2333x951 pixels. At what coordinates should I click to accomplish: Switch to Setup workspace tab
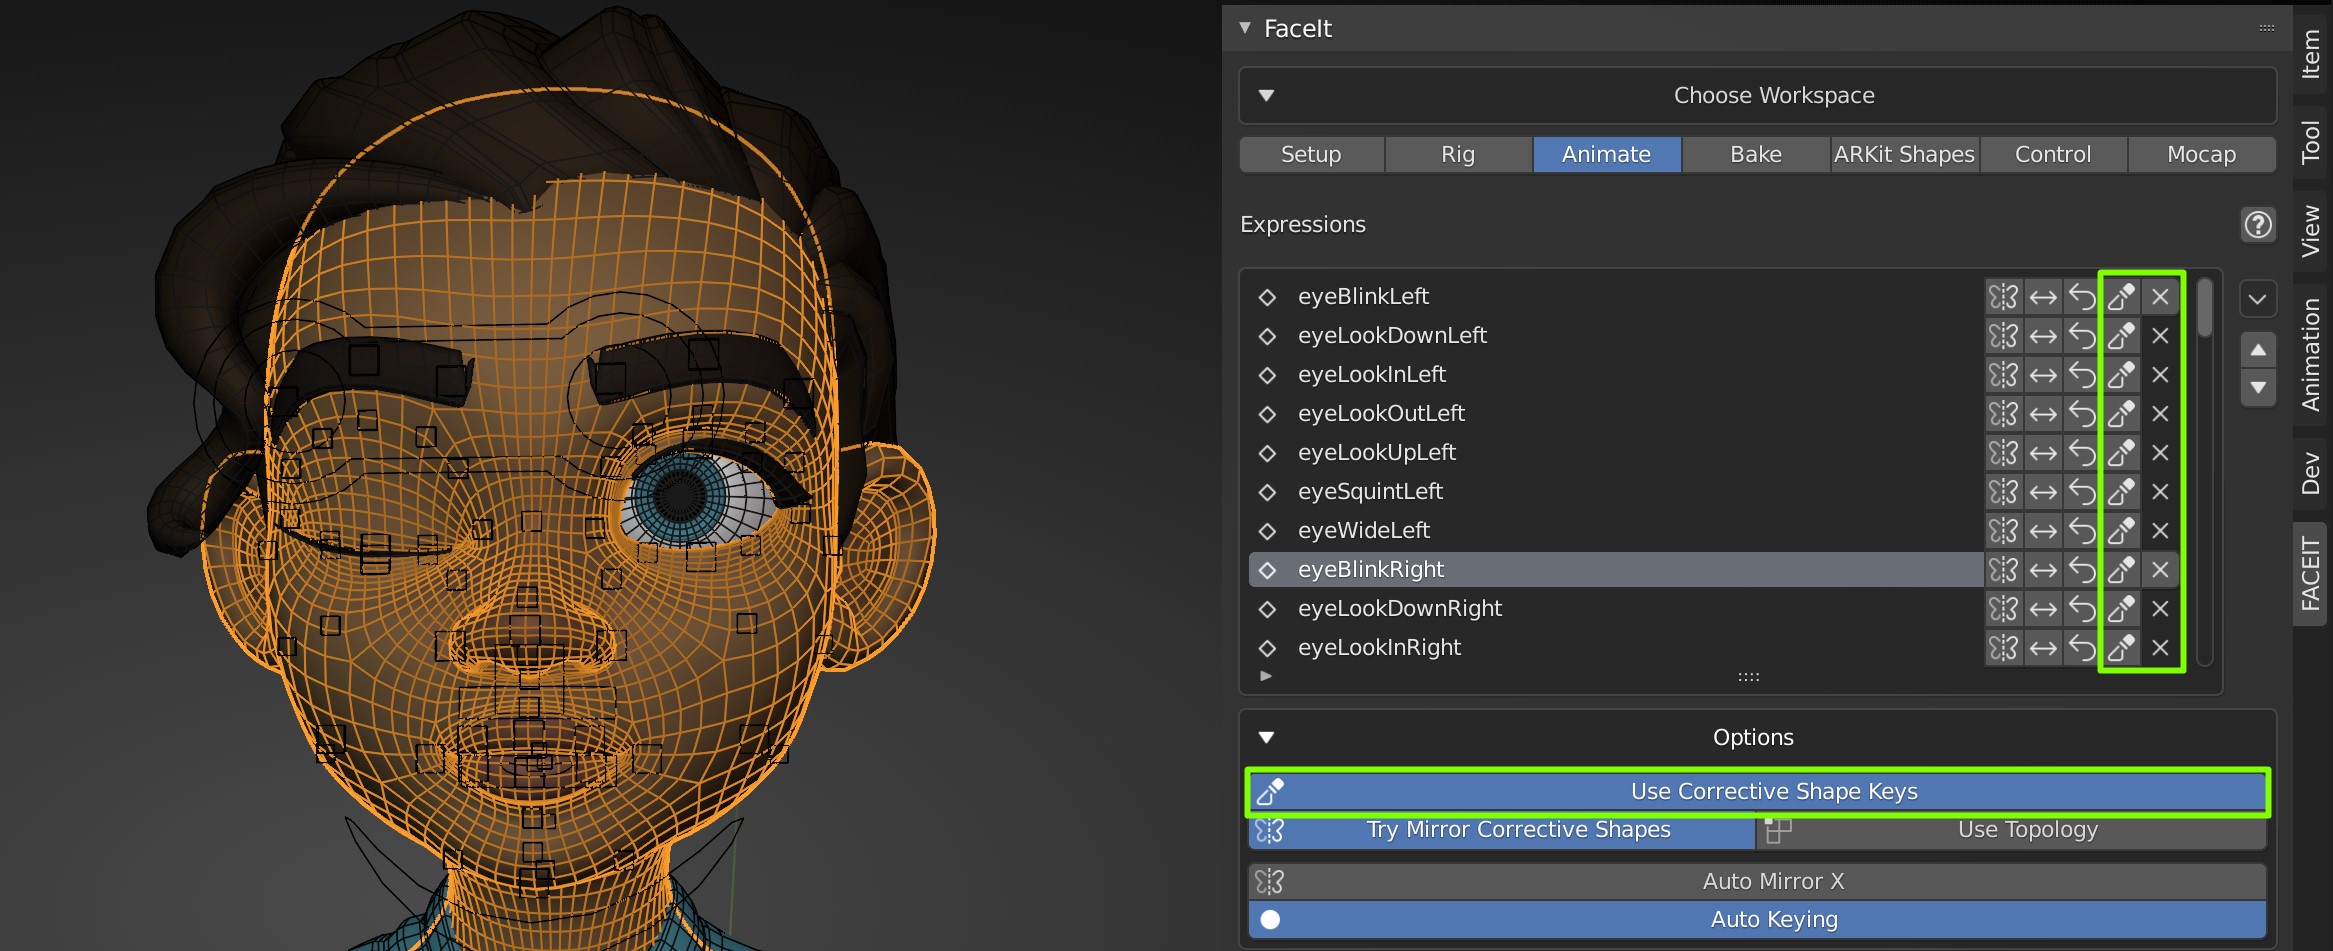point(1311,155)
